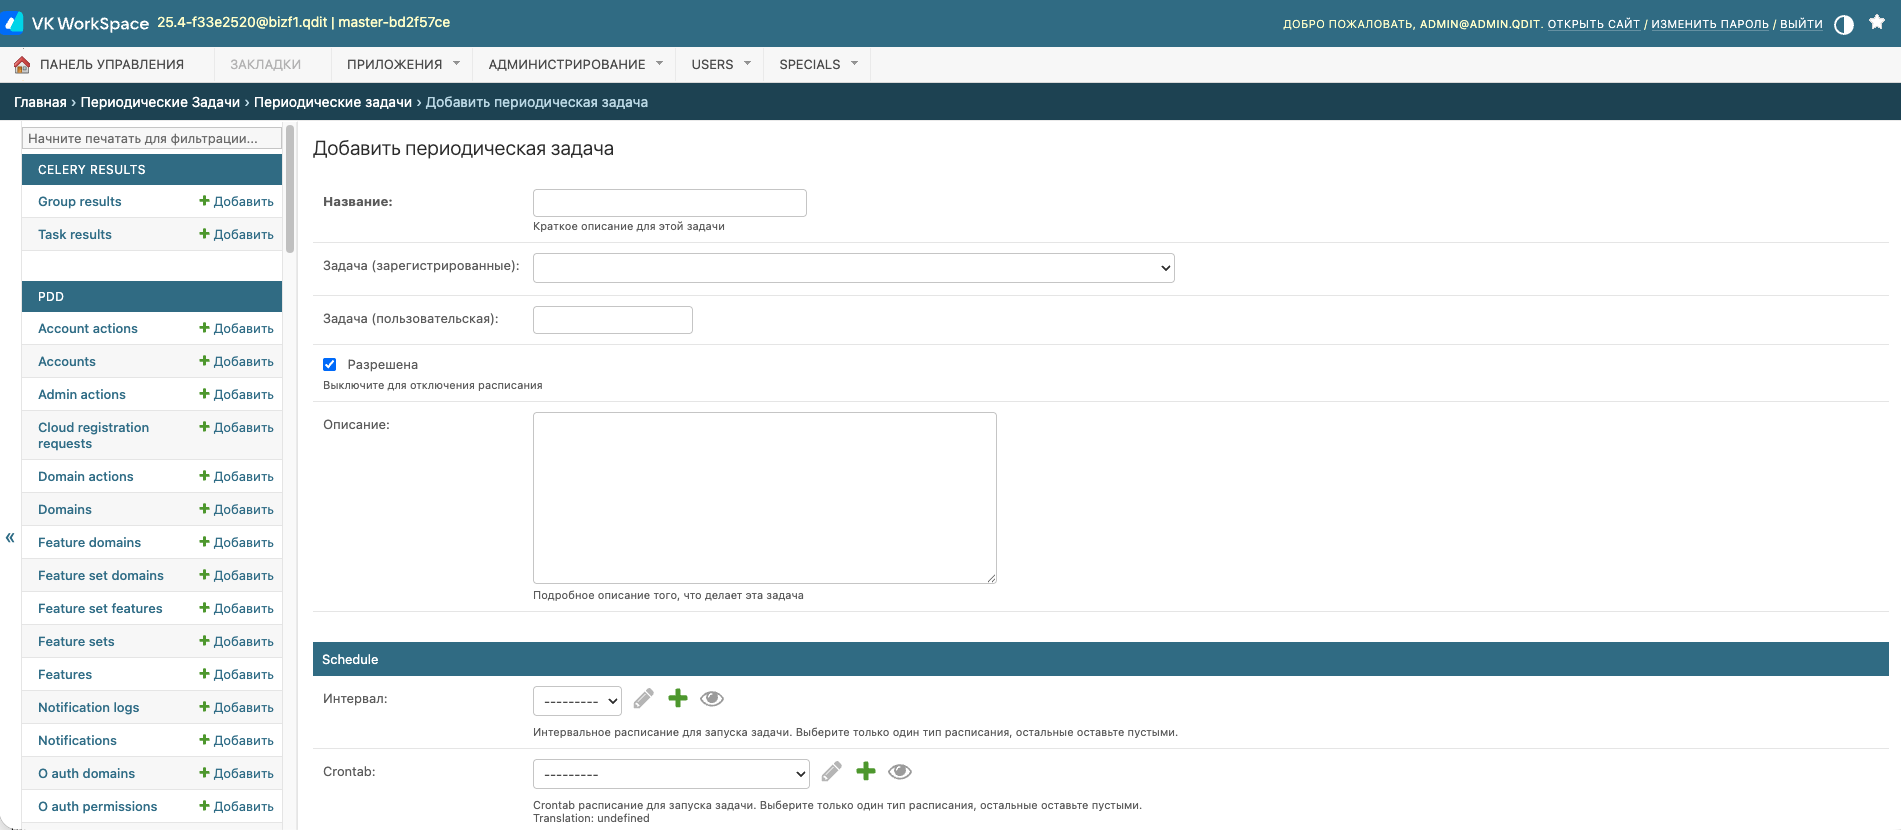Go to Панель управления
Viewport: 1901px width, 830px height.
(x=112, y=65)
